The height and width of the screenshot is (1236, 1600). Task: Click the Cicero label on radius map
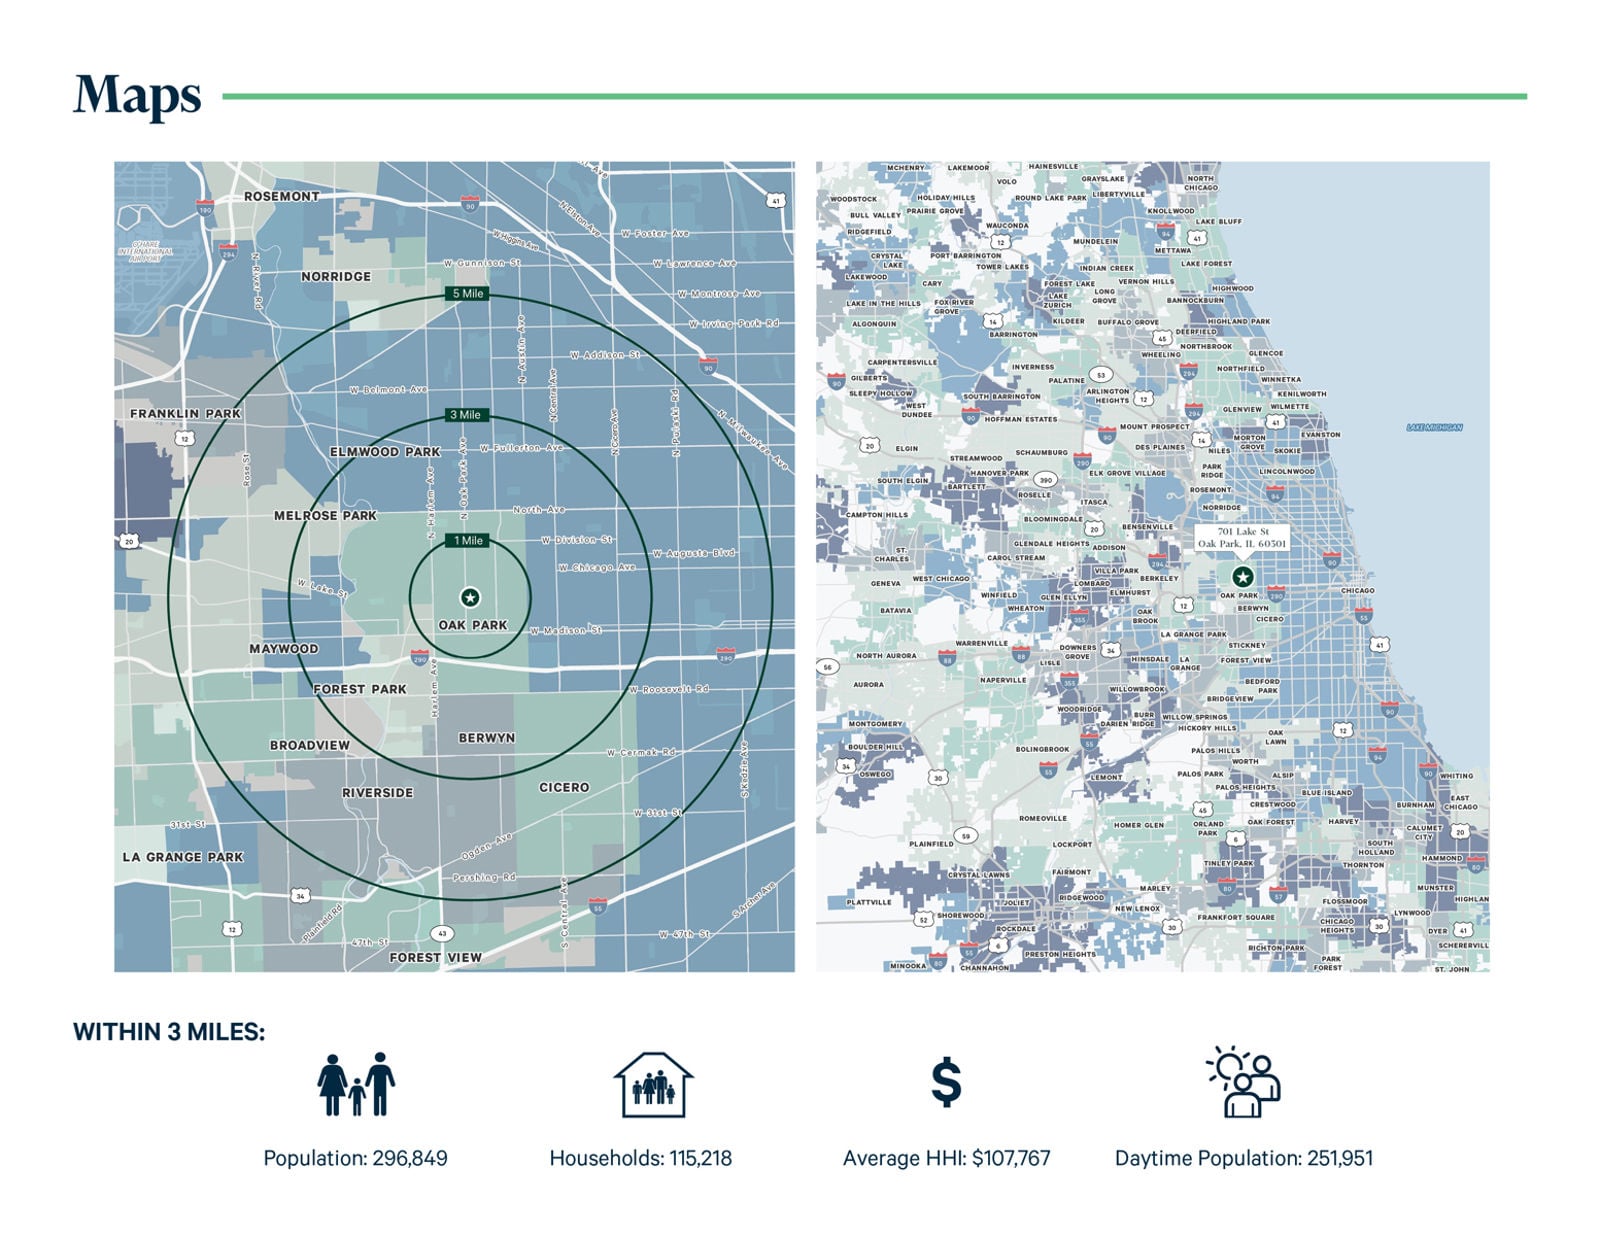point(564,787)
